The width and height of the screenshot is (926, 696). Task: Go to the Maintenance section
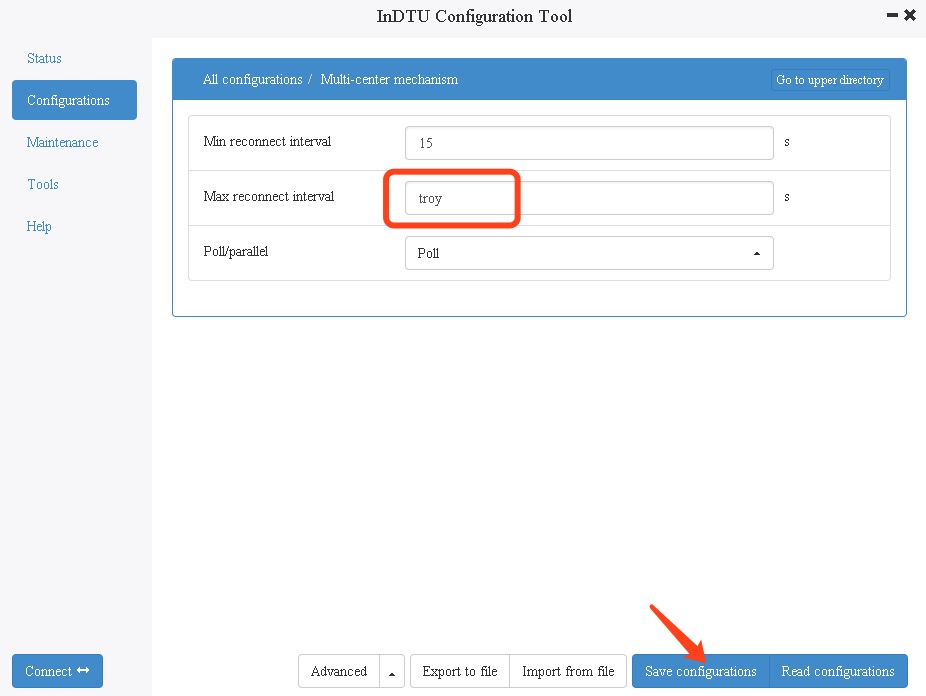(62, 143)
